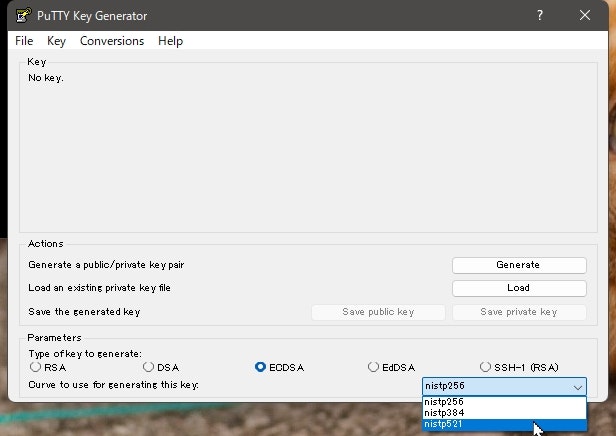Click 'Curve to use for generating this key:' label

coord(114,385)
